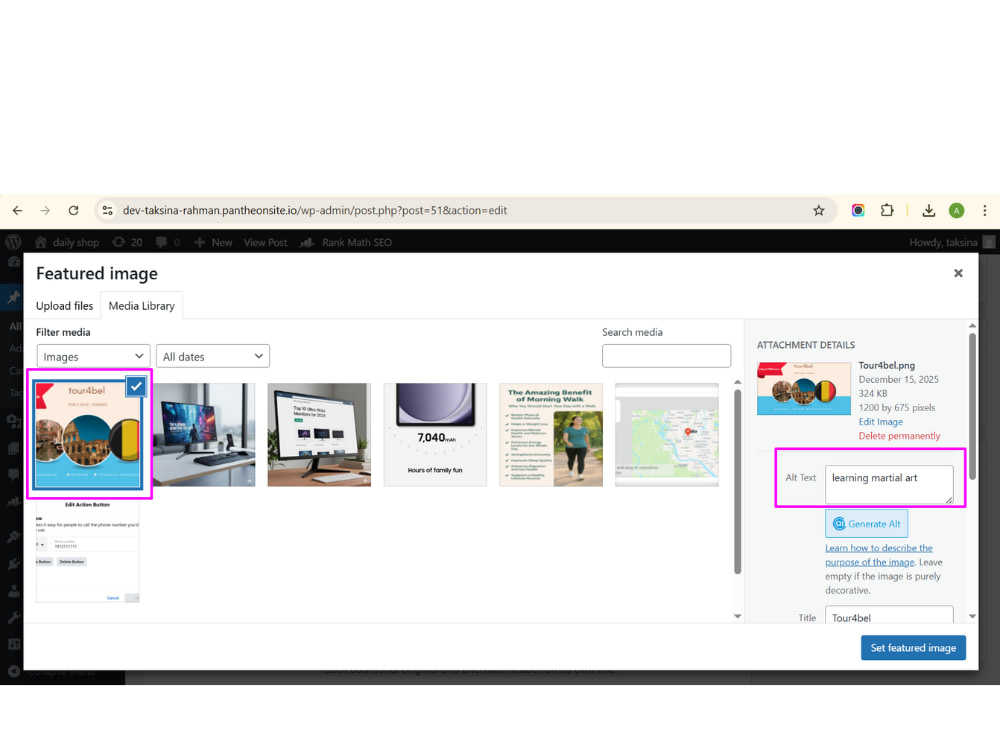The image size is (1000, 750).
Task: Select the tour4bel thumbnail
Action: coord(88,435)
